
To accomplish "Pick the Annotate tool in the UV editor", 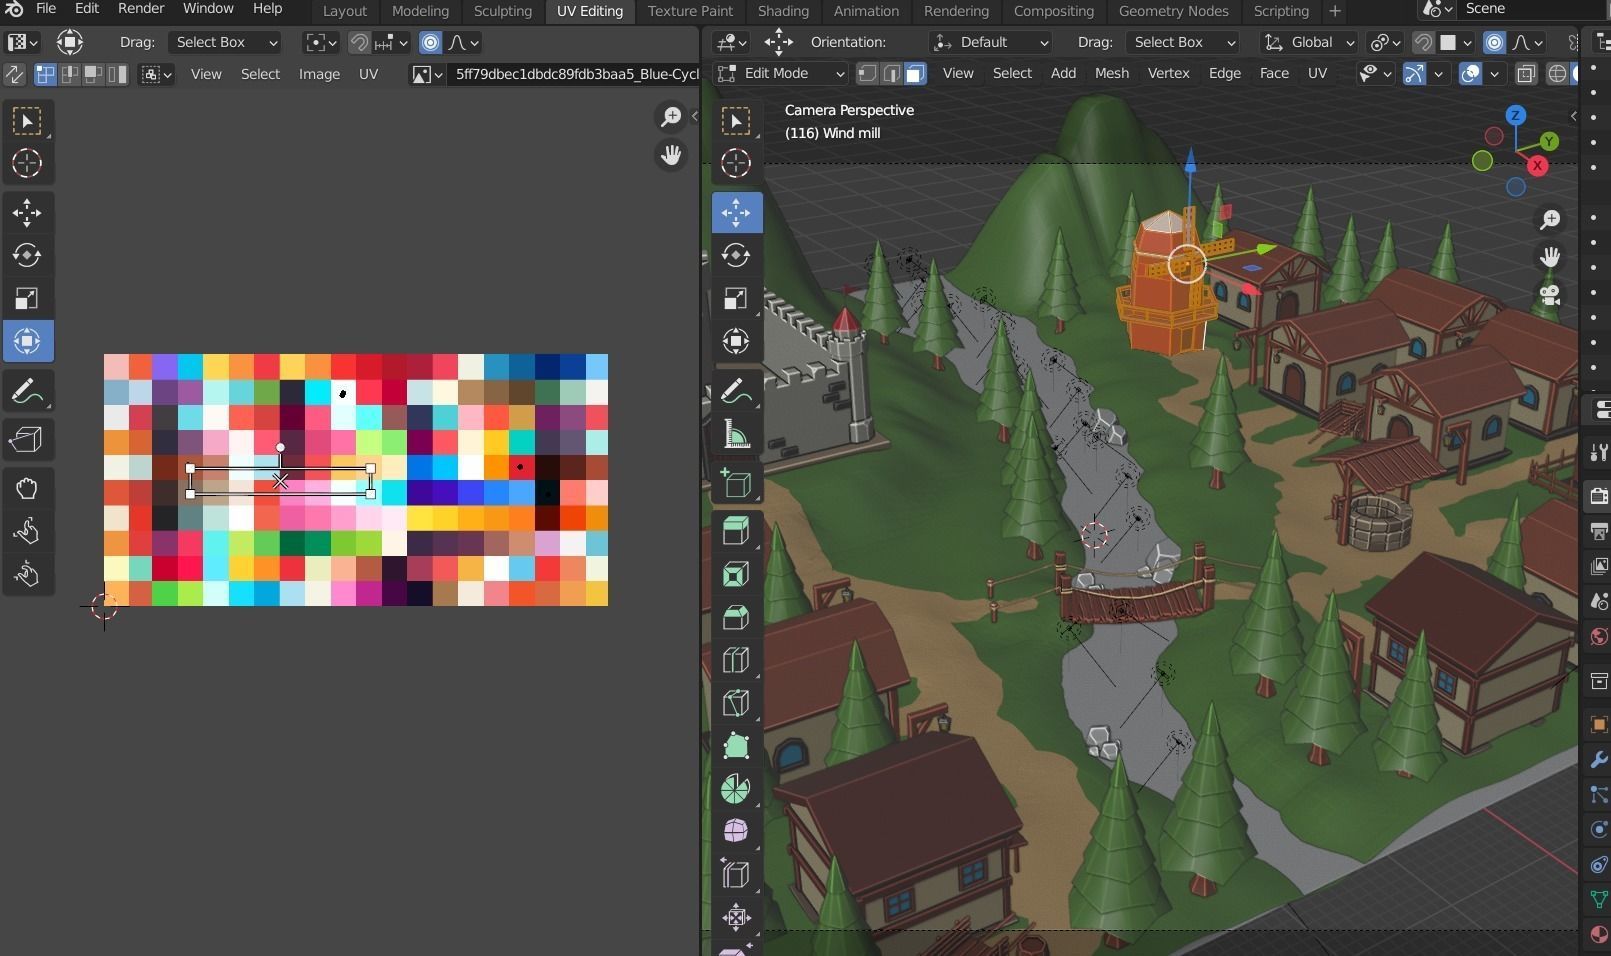I will click(27, 392).
